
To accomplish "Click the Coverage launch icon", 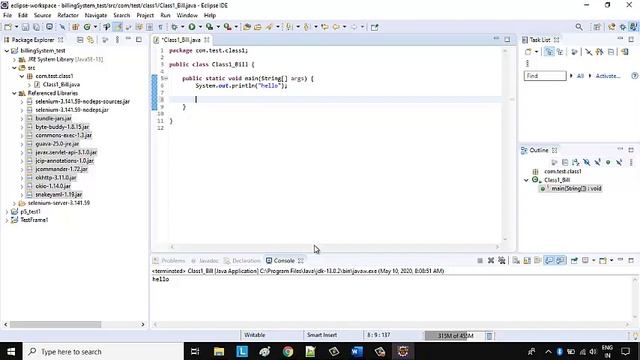I will [x=209, y=27].
